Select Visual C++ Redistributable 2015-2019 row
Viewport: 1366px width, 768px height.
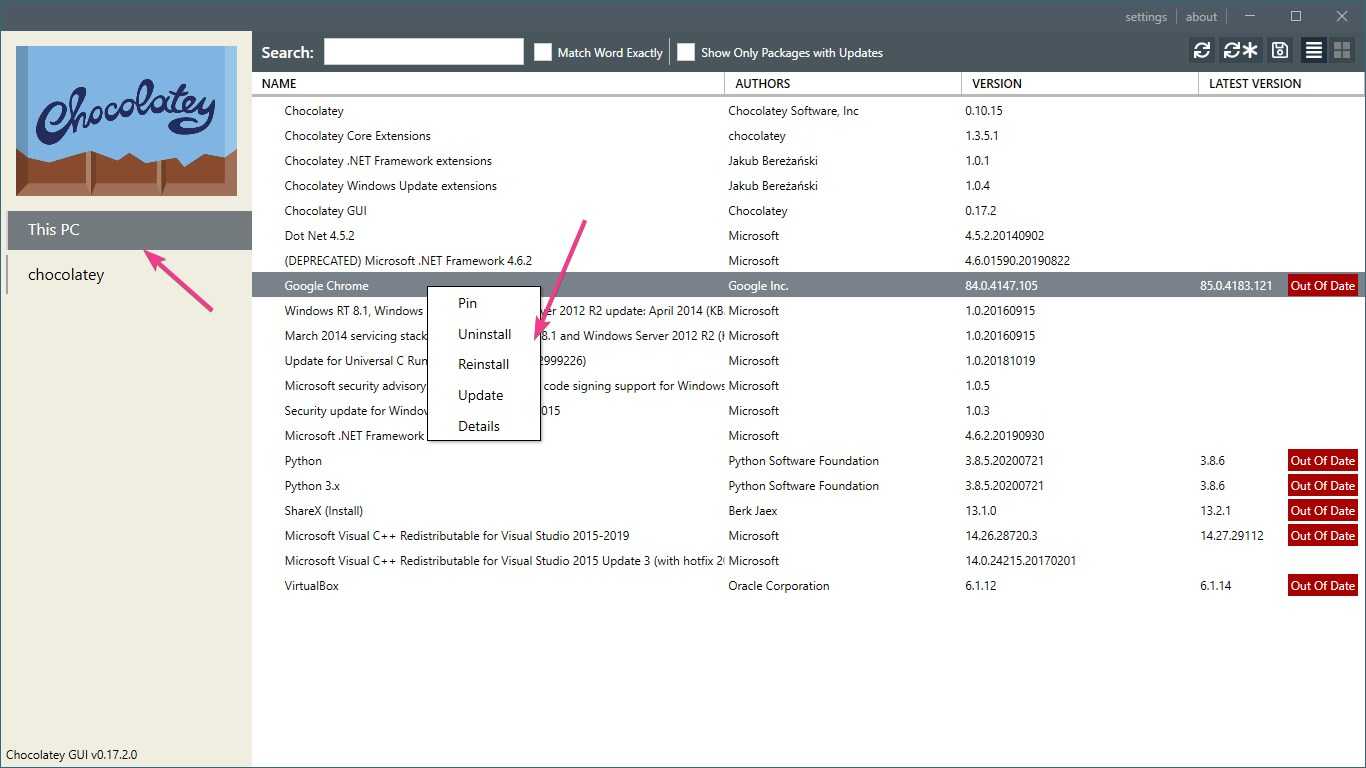(808, 536)
